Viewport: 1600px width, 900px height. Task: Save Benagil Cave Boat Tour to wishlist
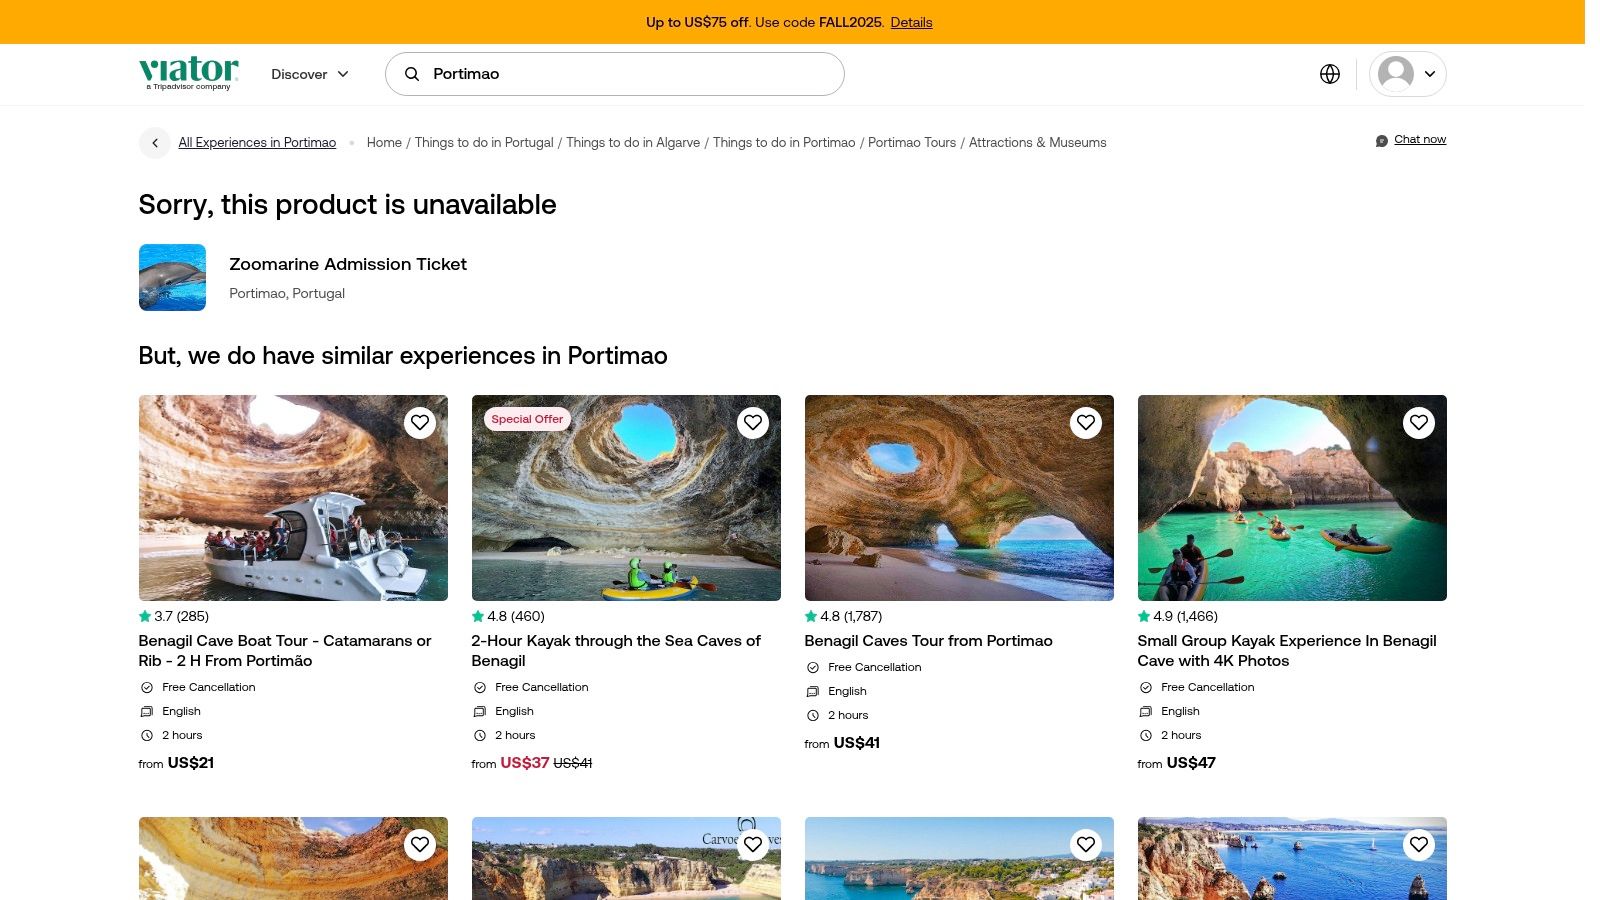(420, 422)
